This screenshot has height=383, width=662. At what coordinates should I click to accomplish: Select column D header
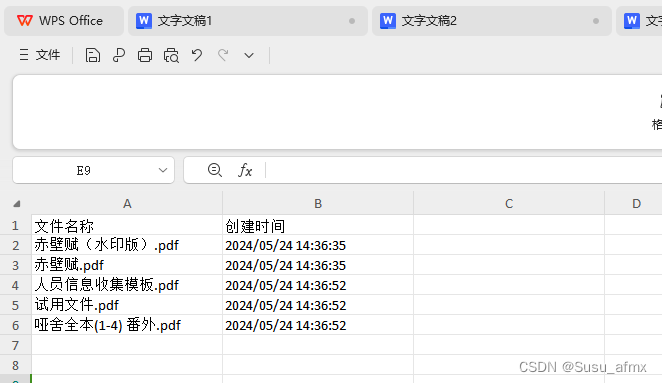click(633, 204)
